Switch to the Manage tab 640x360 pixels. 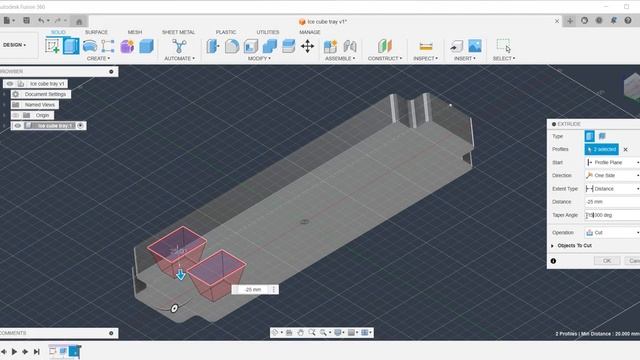point(310,32)
